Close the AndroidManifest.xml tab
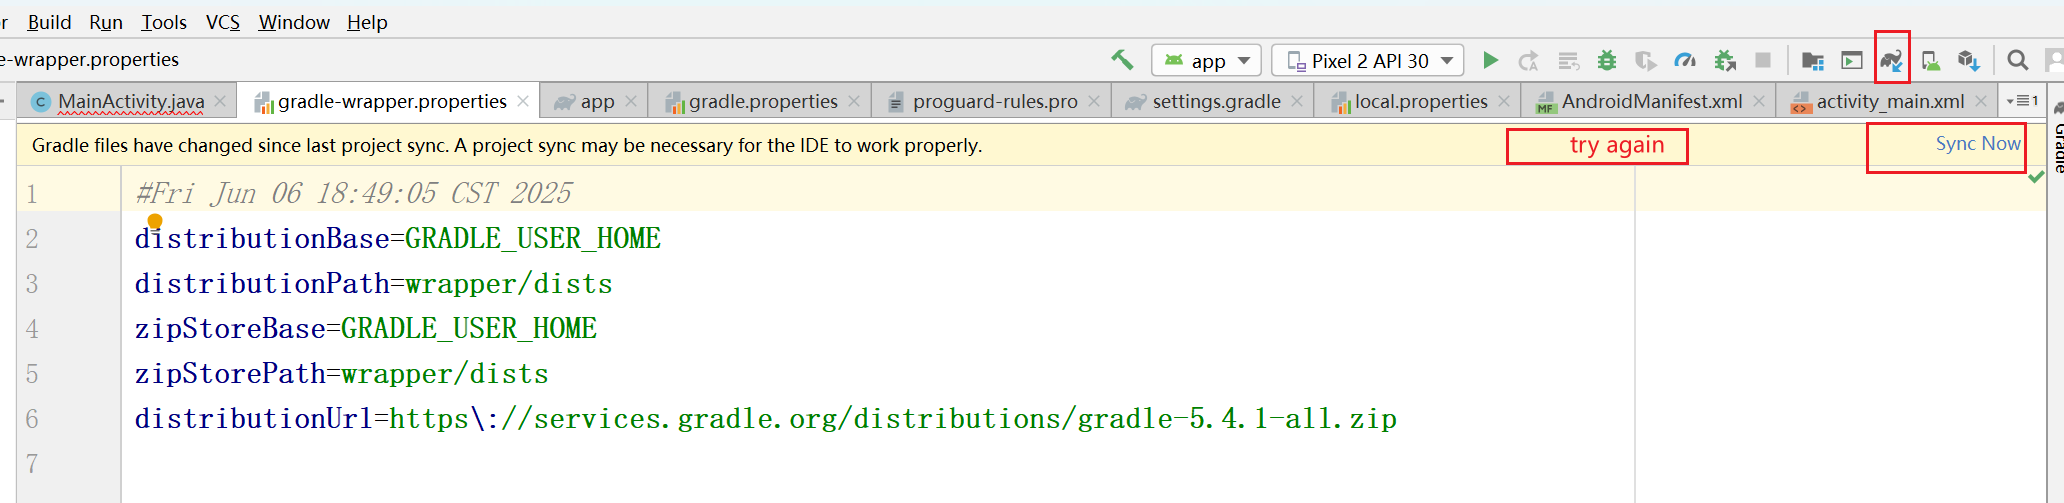 click(1759, 101)
